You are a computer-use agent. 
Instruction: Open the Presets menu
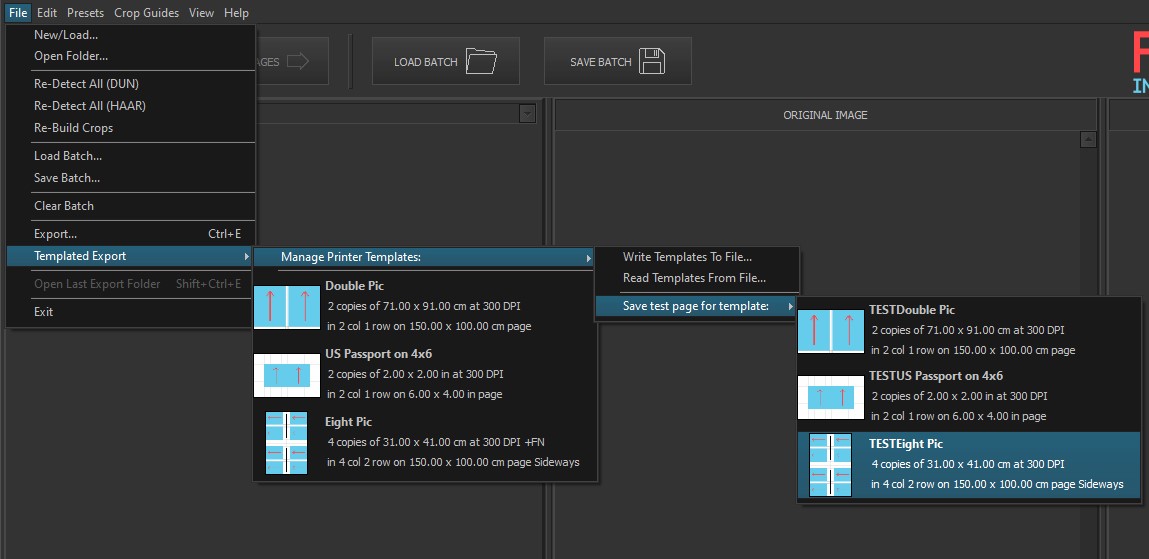[x=85, y=13]
